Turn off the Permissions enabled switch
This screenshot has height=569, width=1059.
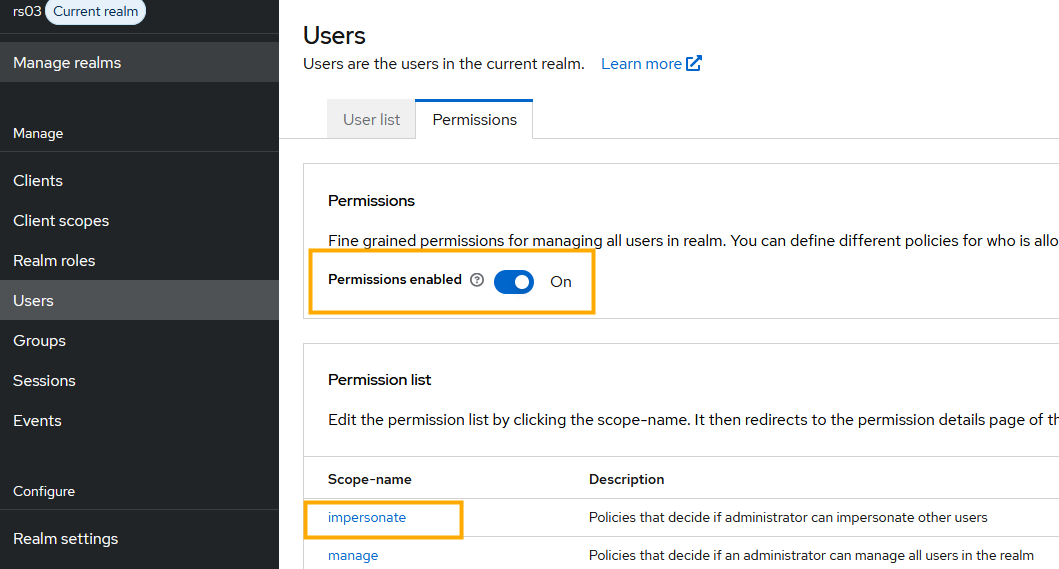pos(514,282)
